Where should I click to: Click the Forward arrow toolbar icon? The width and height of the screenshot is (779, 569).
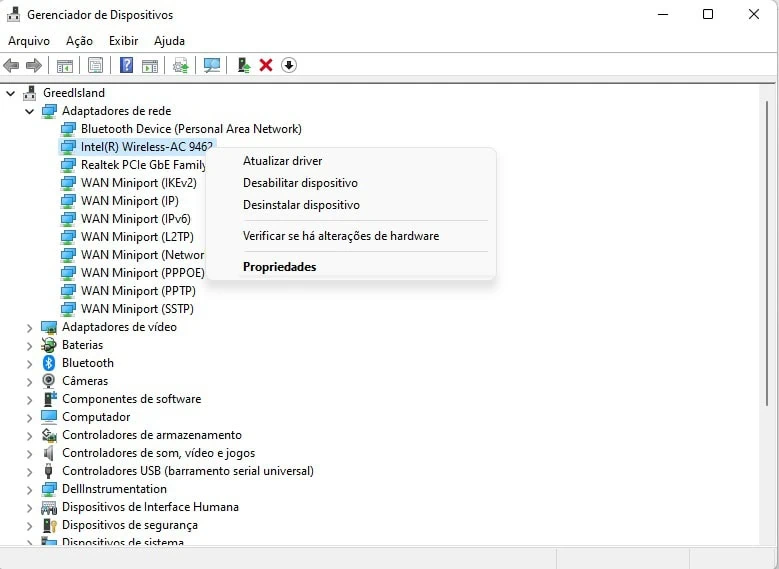coord(34,65)
